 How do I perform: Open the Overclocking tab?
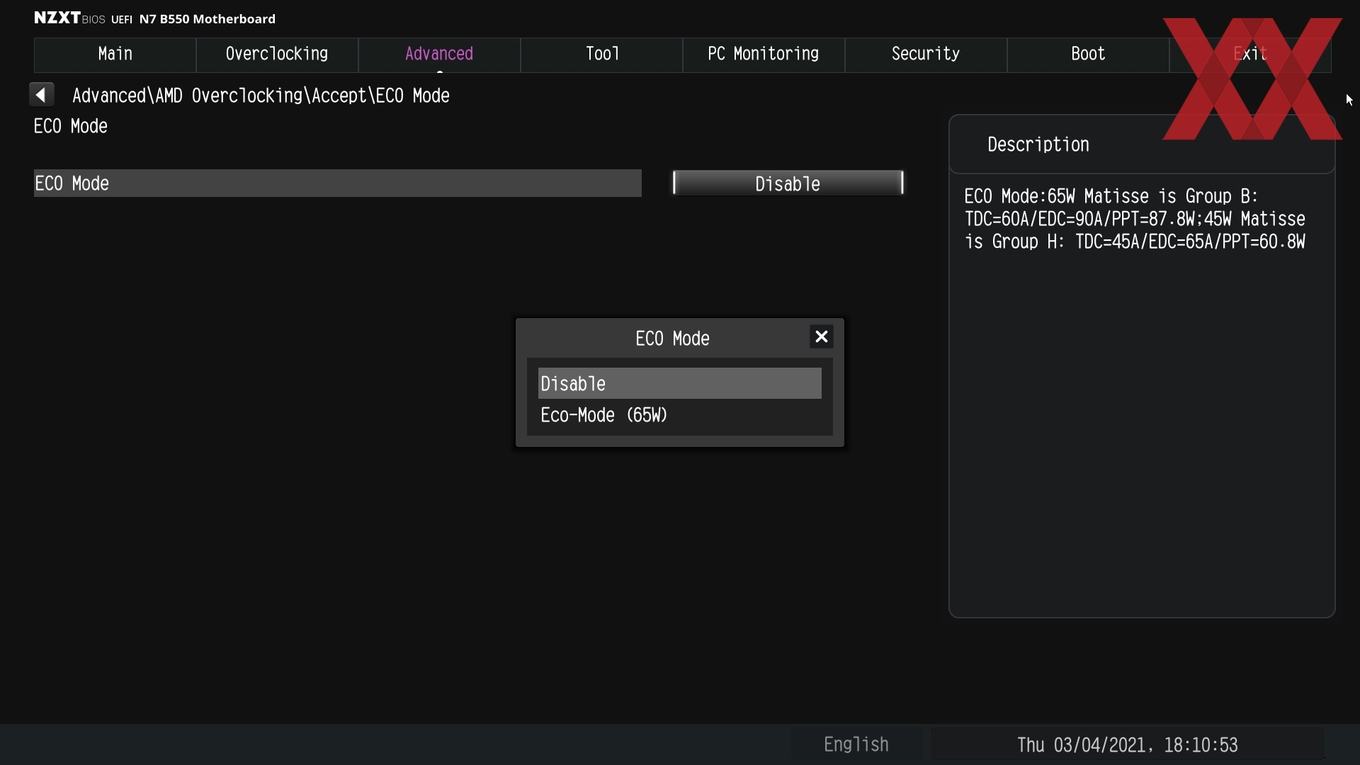(277, 54)
